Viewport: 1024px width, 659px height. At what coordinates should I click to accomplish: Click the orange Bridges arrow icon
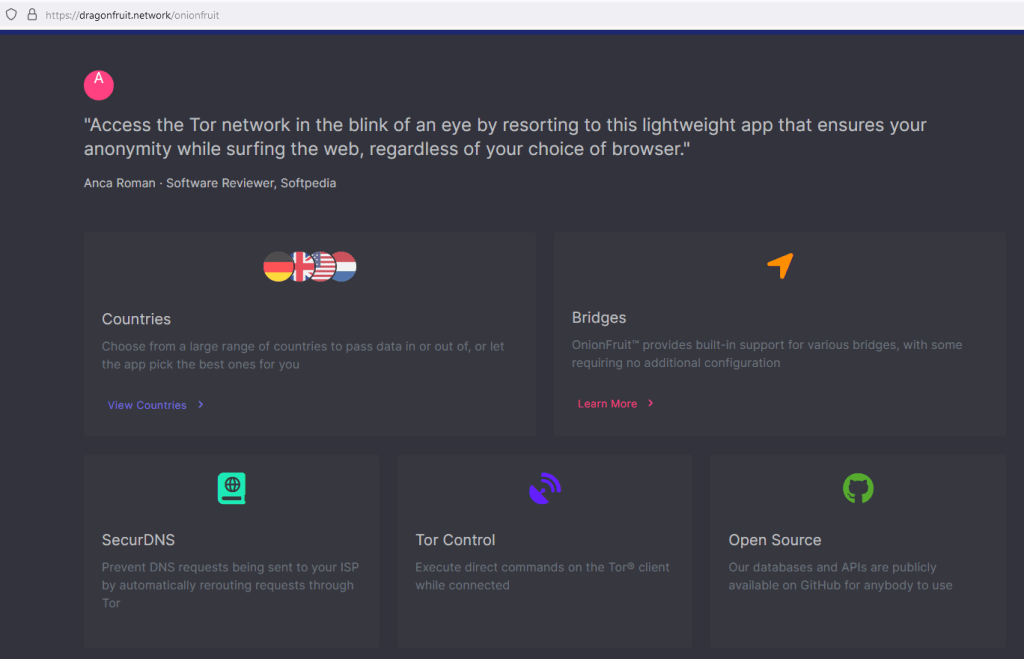pyautogui.click(x=780, y=265)
